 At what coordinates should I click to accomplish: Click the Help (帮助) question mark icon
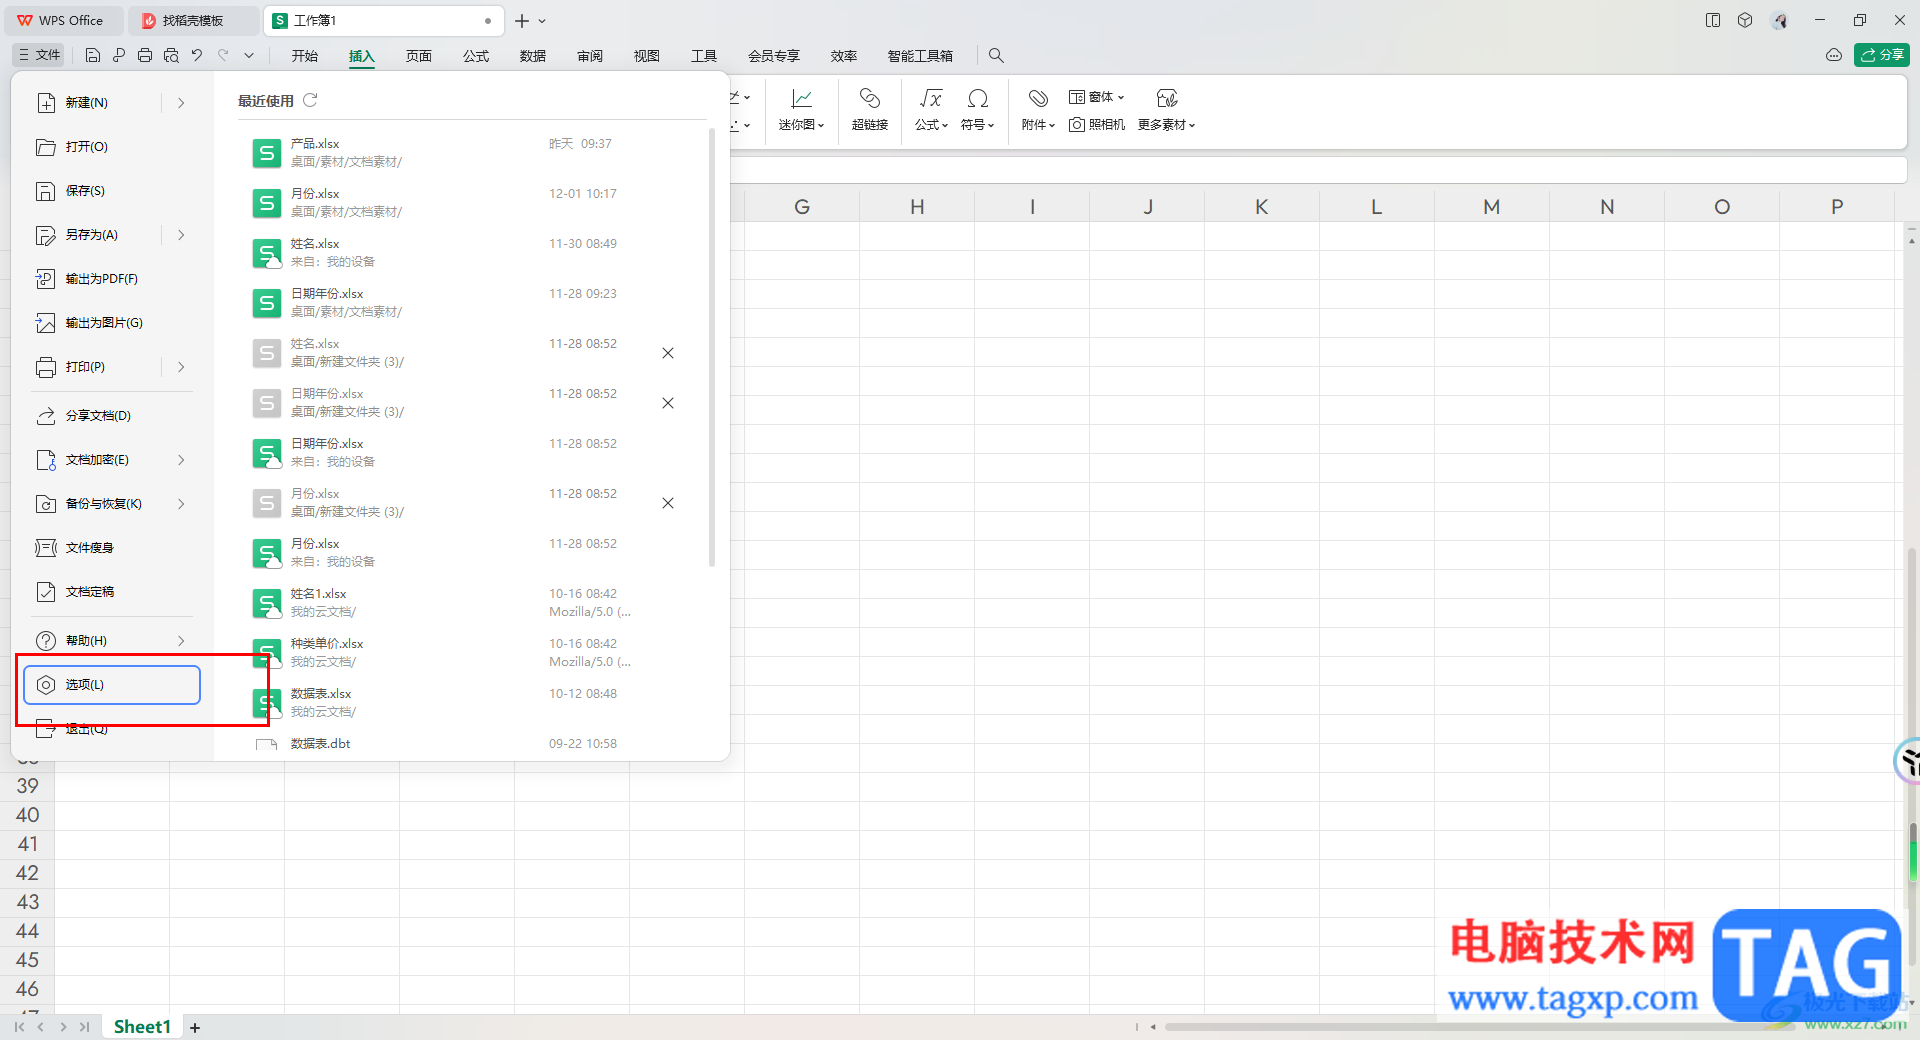(x=46, y=641)
